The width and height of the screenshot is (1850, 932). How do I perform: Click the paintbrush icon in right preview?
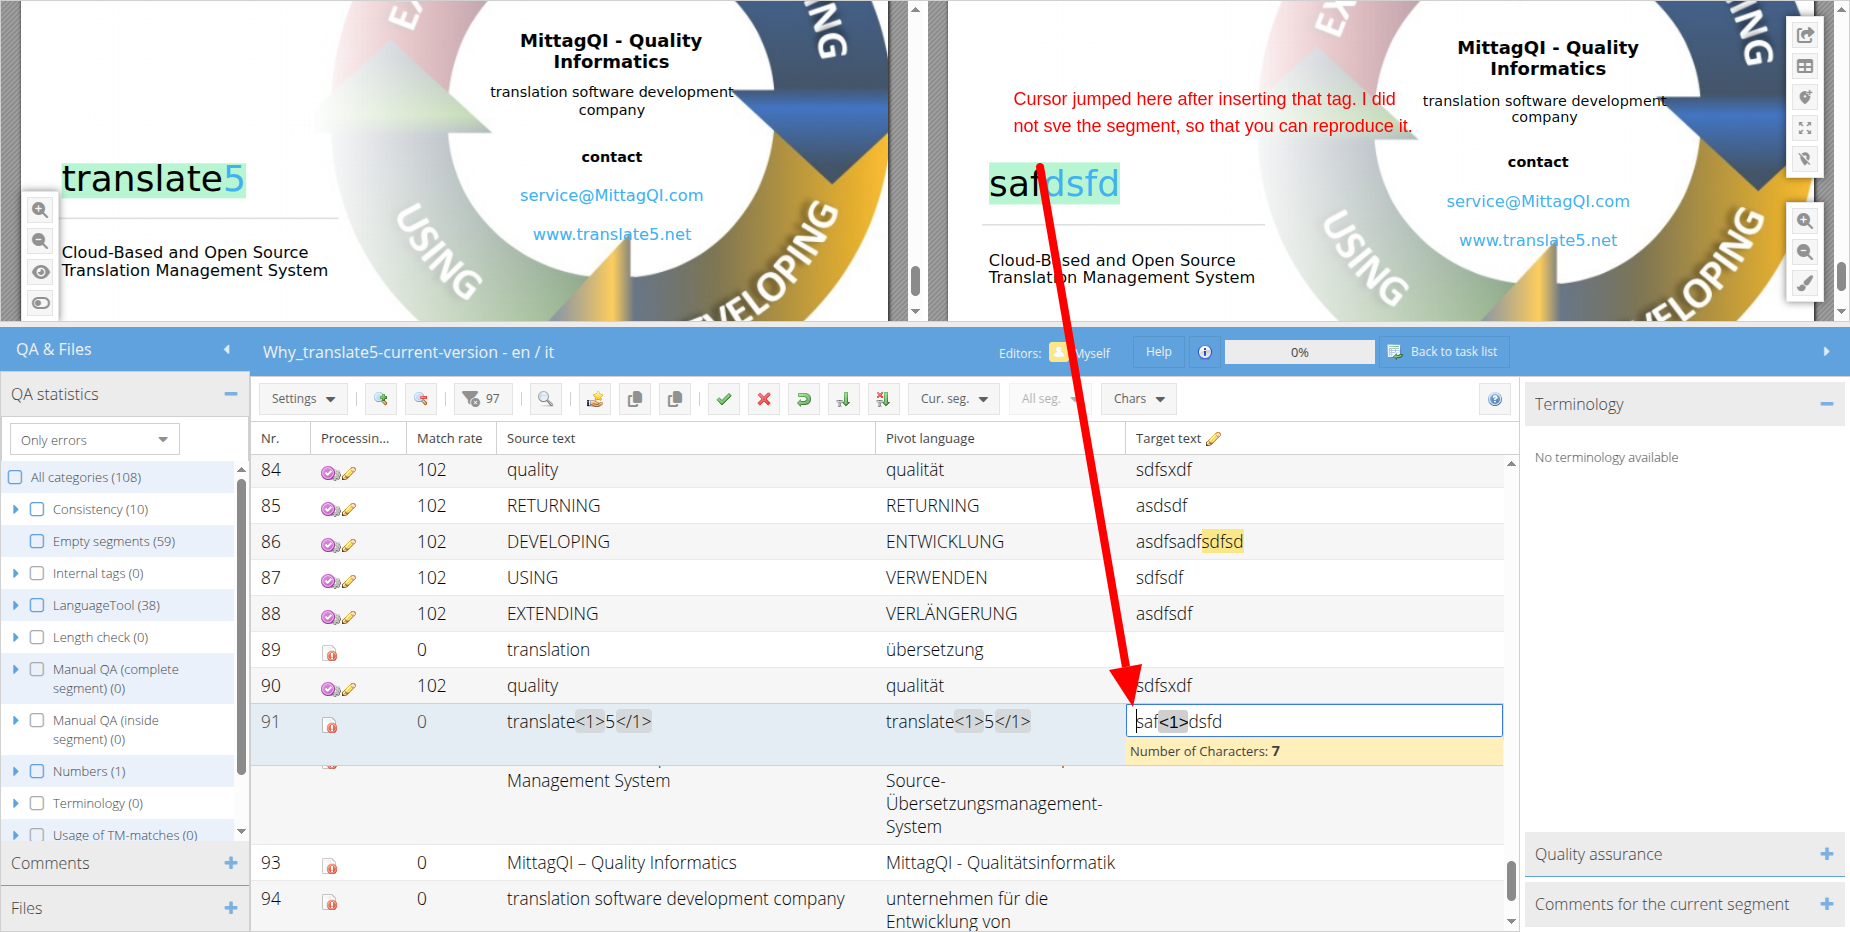1805,283
